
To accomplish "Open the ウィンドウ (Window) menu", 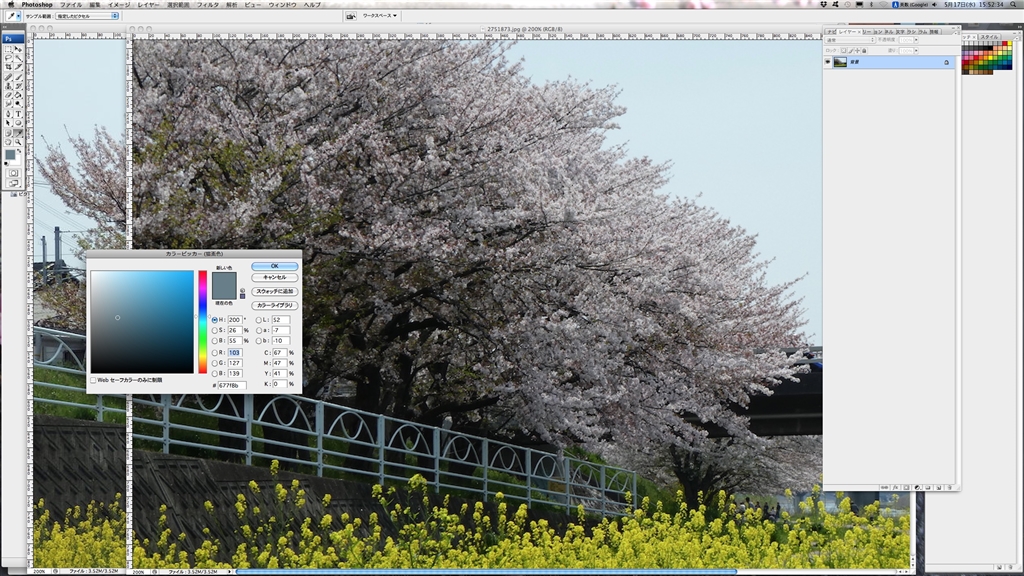I will click(282, 5).
